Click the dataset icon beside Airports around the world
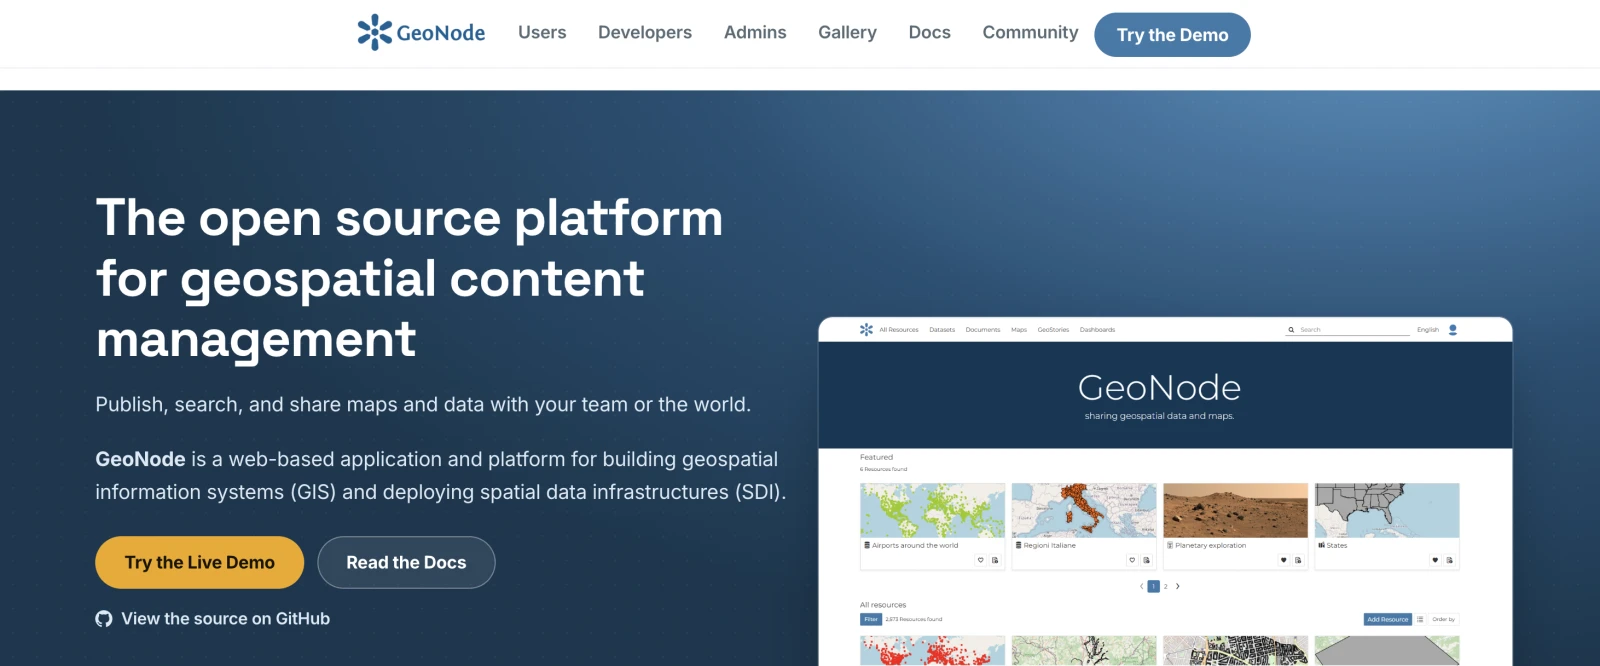The height and width of the screenshot is (666, 1600). tap(867, 545)
